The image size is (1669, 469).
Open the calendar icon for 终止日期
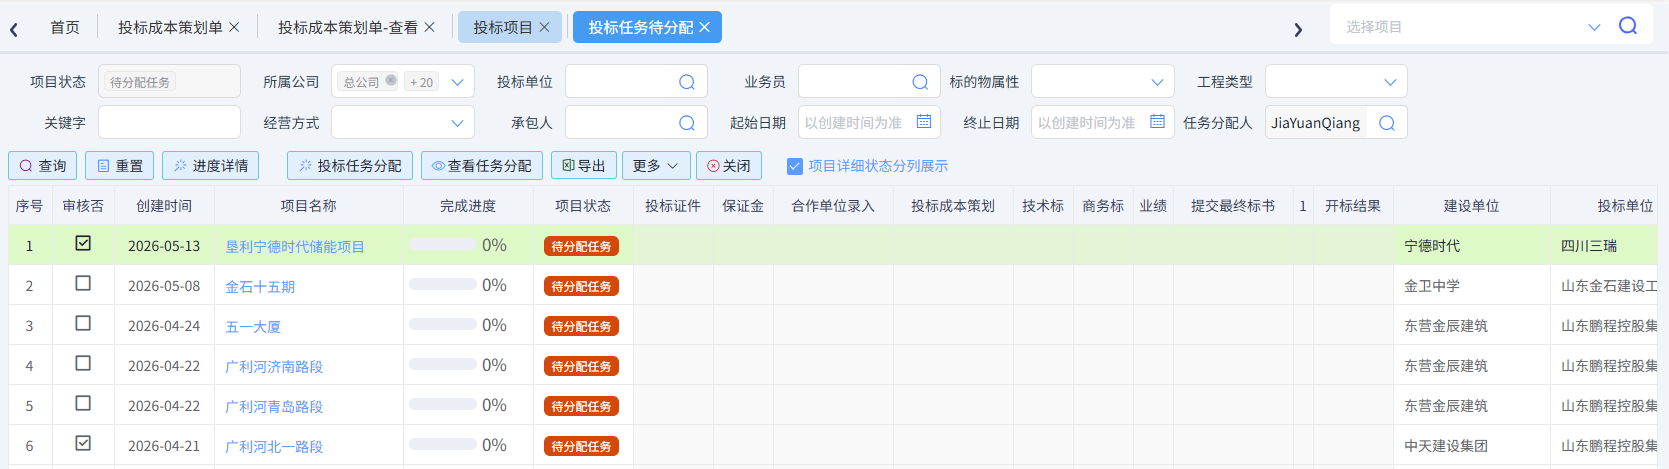(1157, 122)
